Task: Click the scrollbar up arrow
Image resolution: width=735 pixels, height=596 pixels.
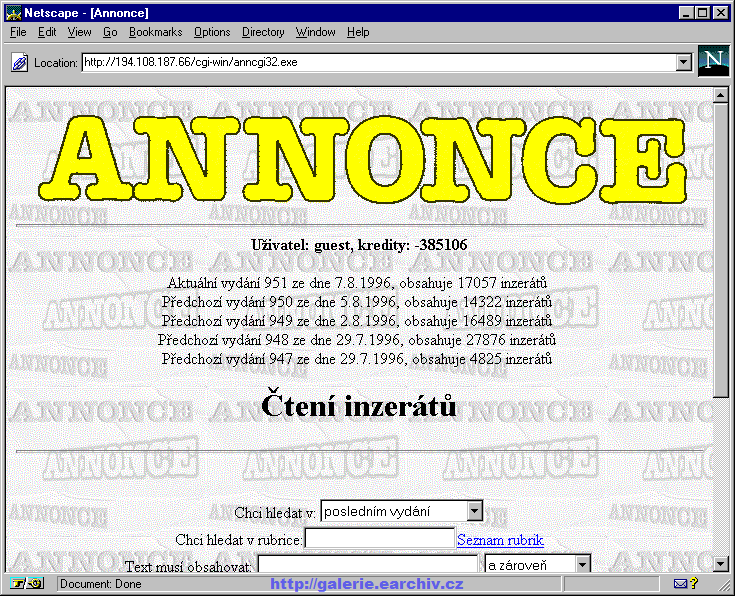Action: pyautogui.click(x=720, y=96)
